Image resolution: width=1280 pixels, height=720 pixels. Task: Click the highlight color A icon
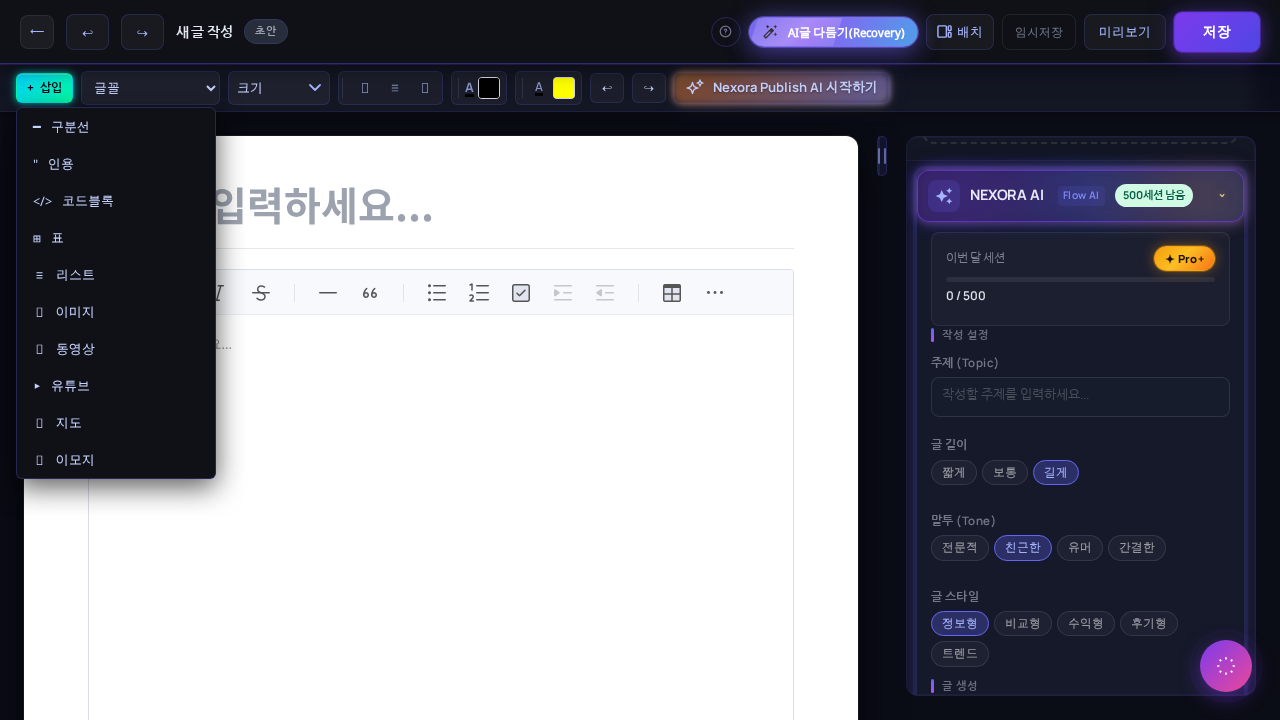[539, 88]
